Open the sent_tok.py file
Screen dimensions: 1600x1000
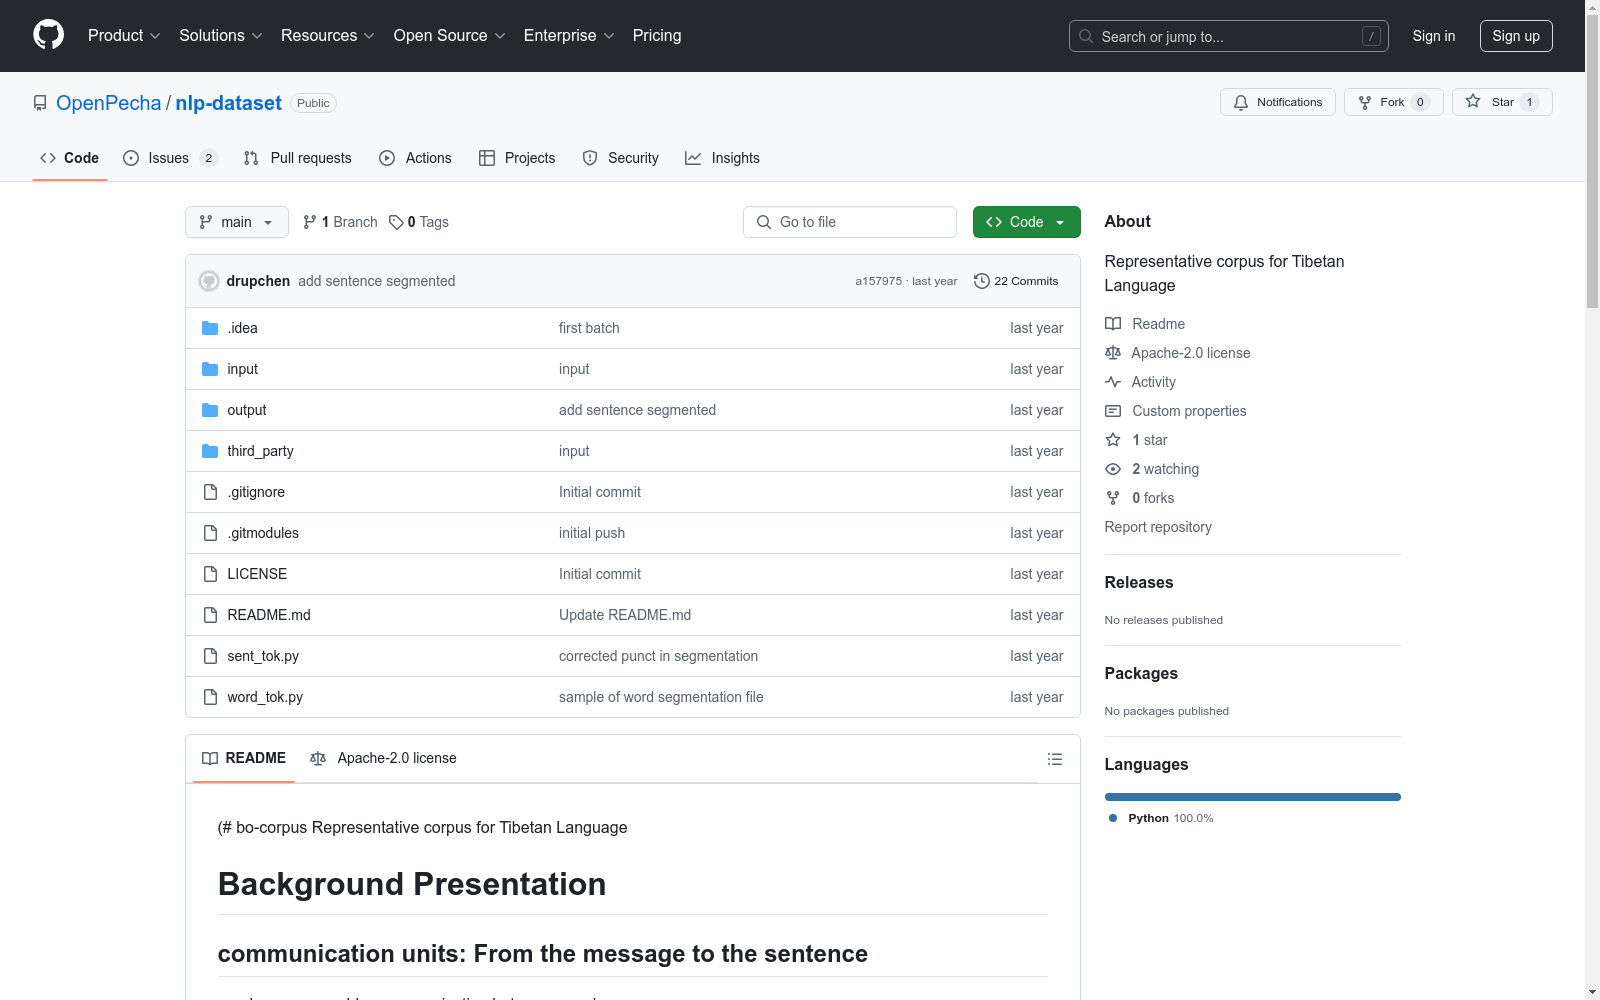point(263,656)
